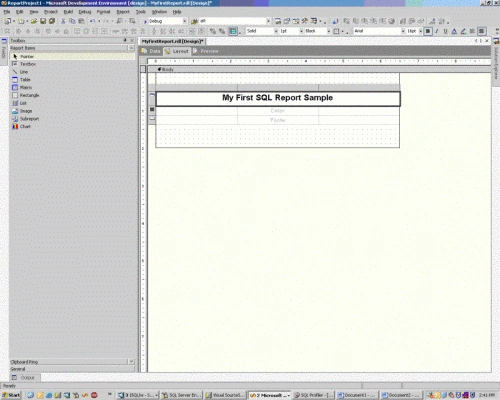Open the Solution Explorer side tab
The height and width of the screenshot is (400, 500).
tap(496, 63)
